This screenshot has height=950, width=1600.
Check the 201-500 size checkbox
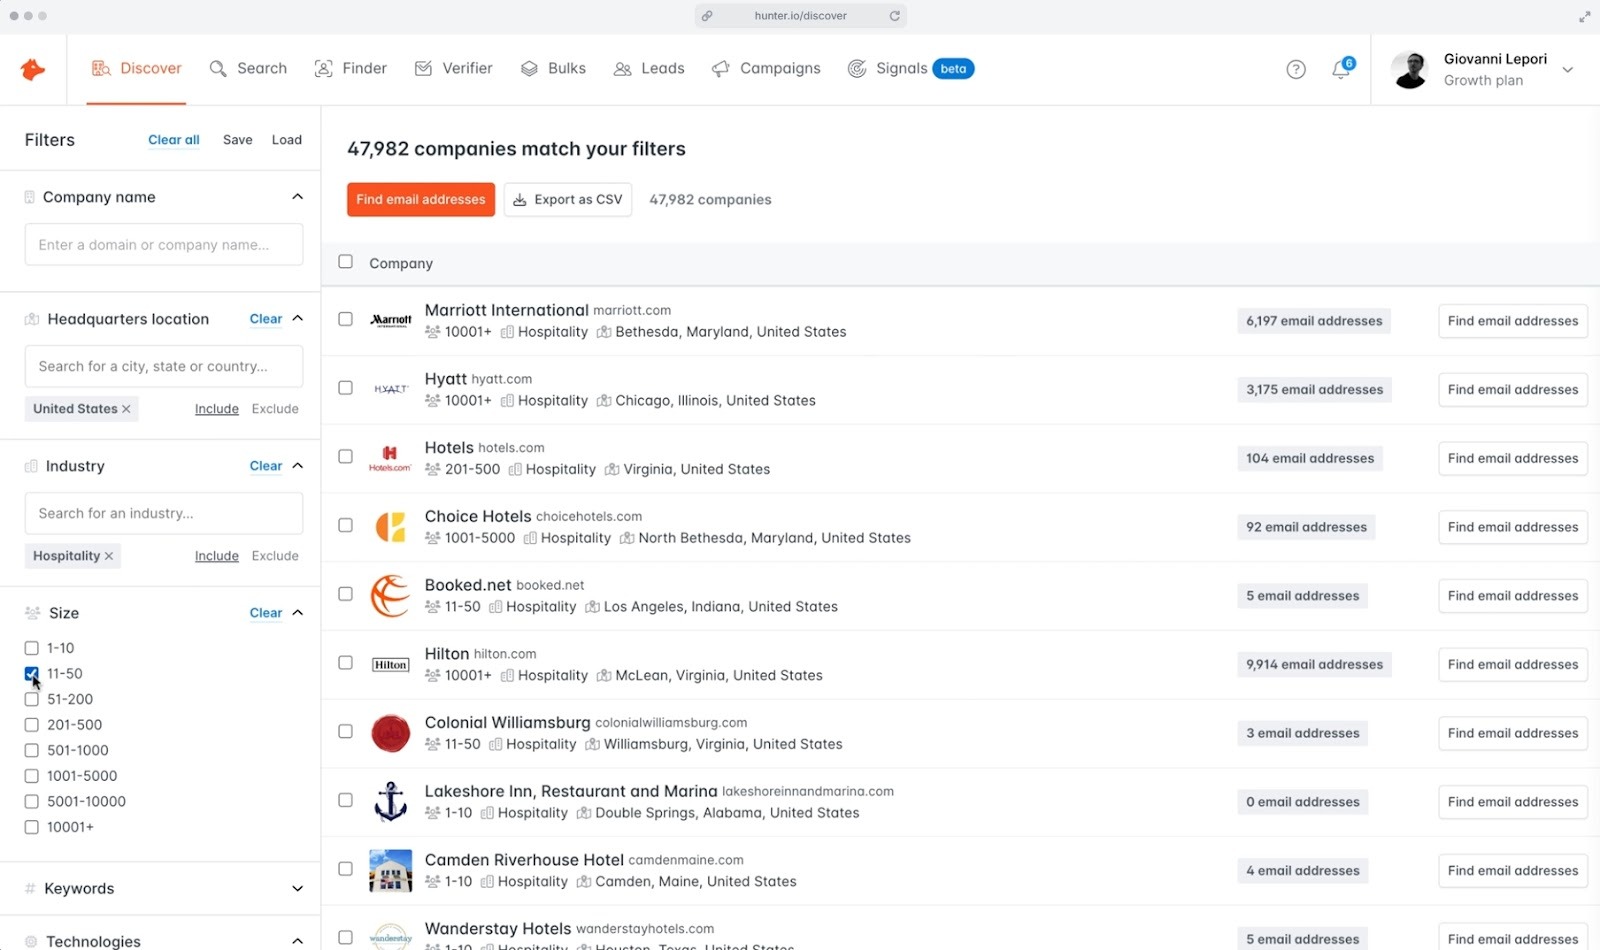[31, 725]
